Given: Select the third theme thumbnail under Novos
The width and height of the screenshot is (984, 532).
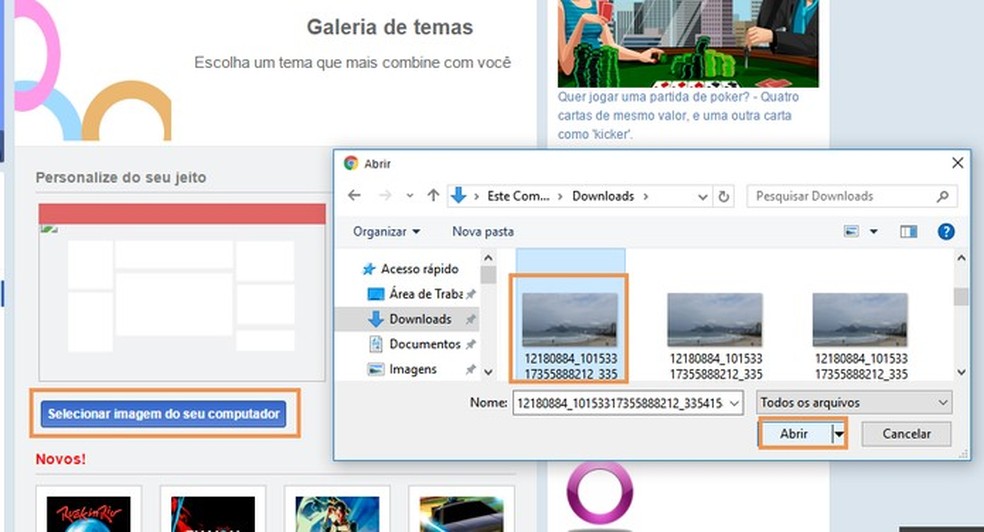Looking at the screenshot, I should (337, 514).
